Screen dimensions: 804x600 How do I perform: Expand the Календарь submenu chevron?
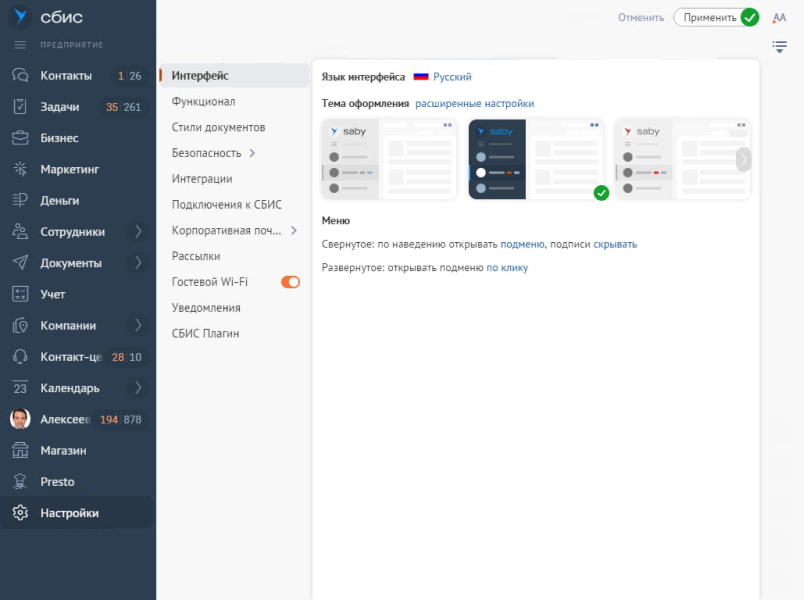(x=138, y=388)
